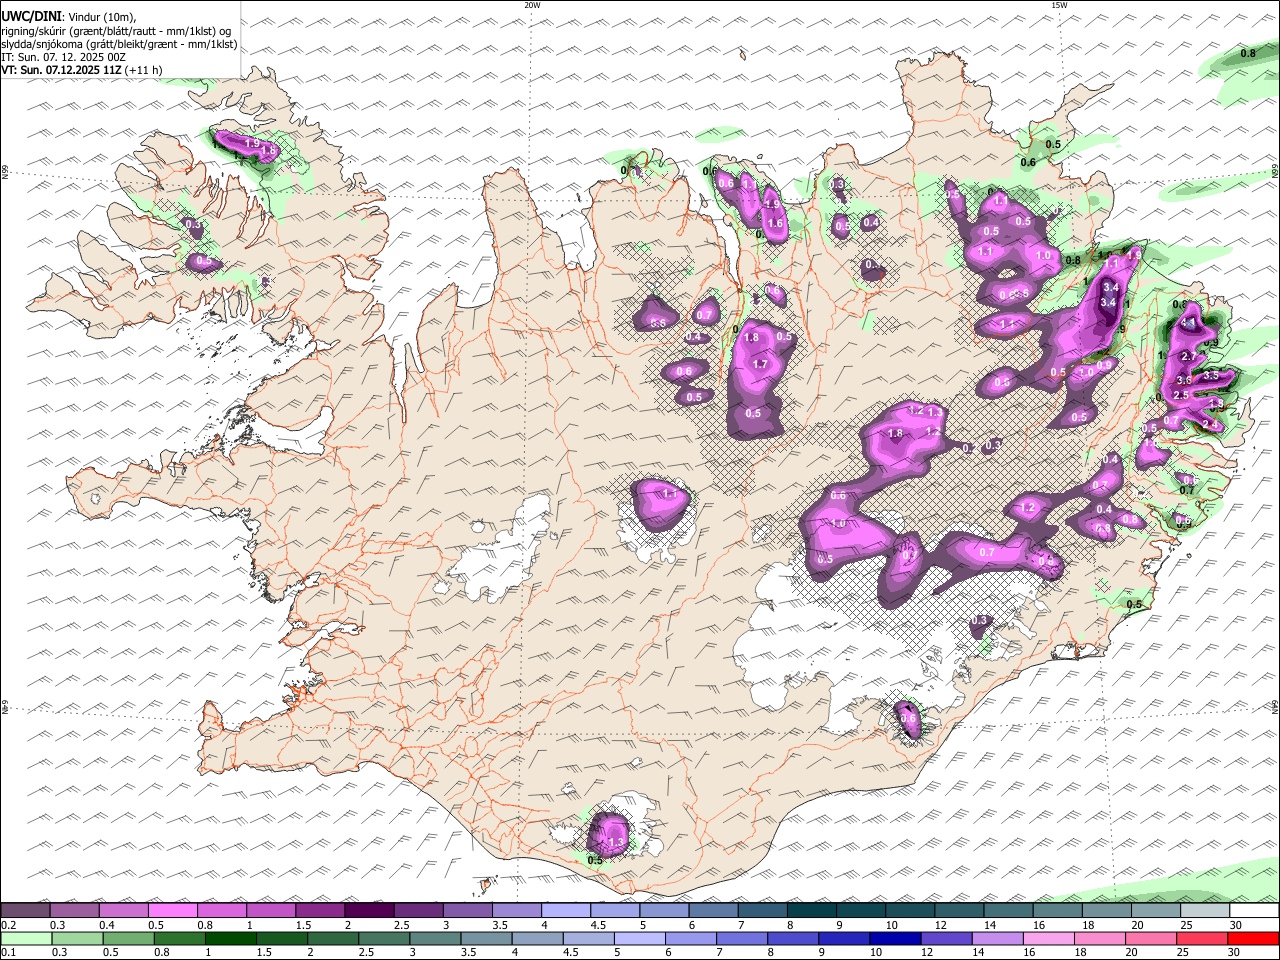
Task: Click the '15W' longitude label at top
Action: point(1058,5)
